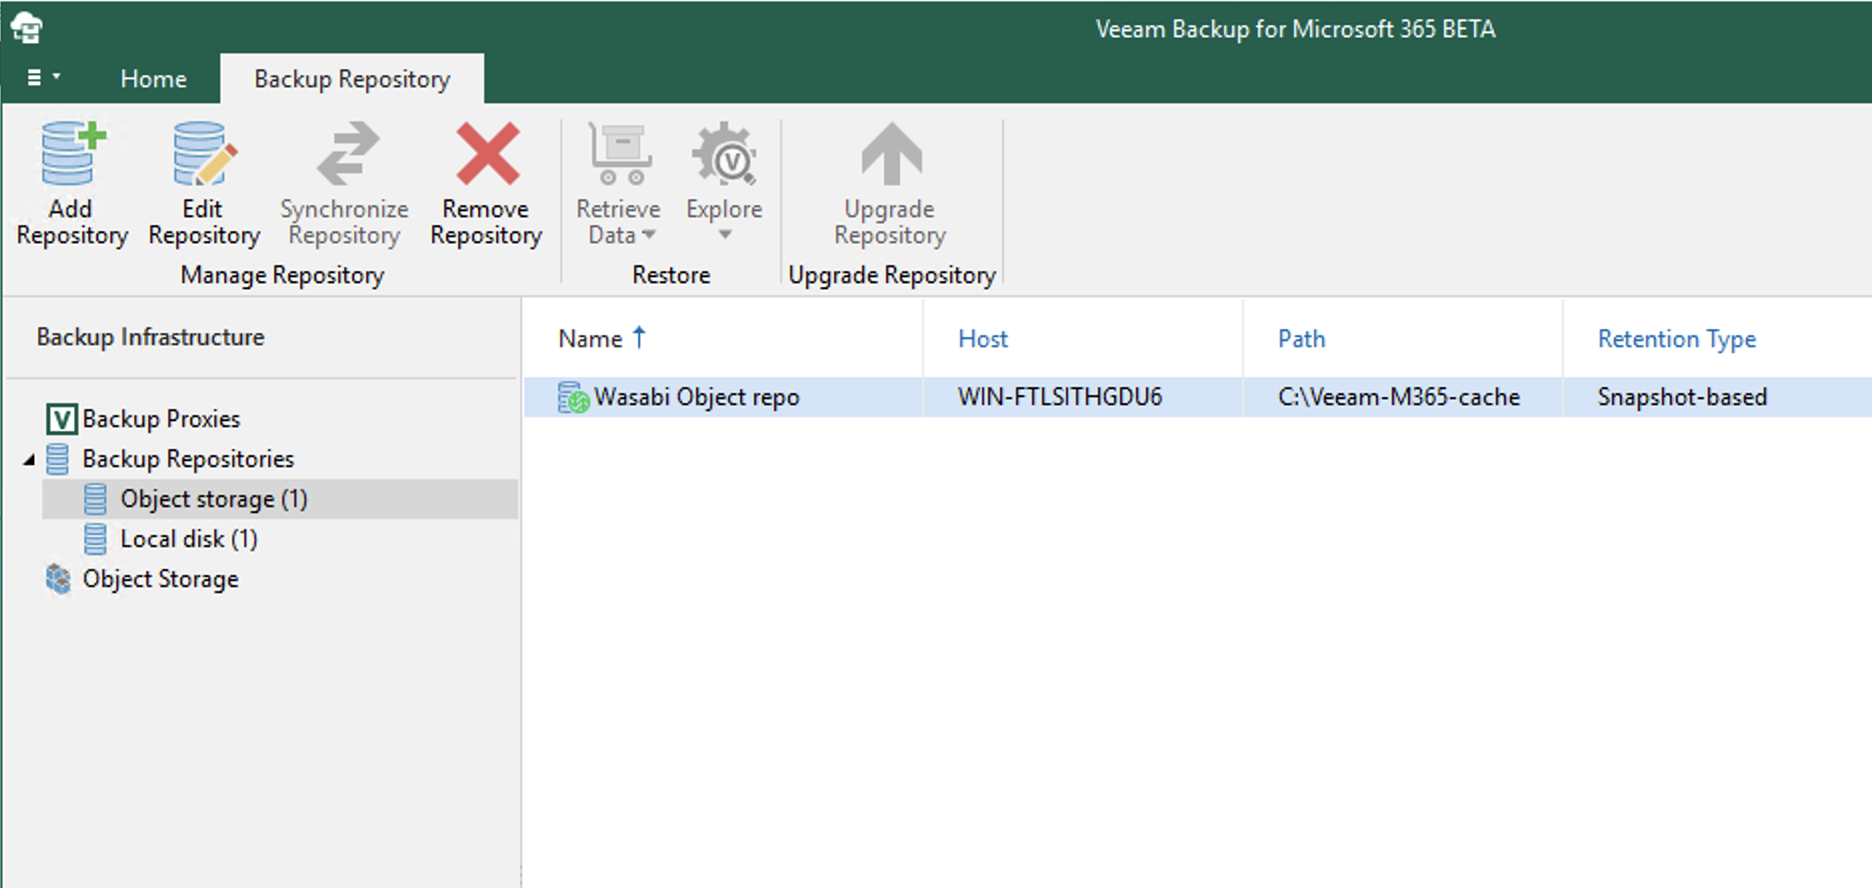Click the Synchronize Repository icon

click(347, 153)
